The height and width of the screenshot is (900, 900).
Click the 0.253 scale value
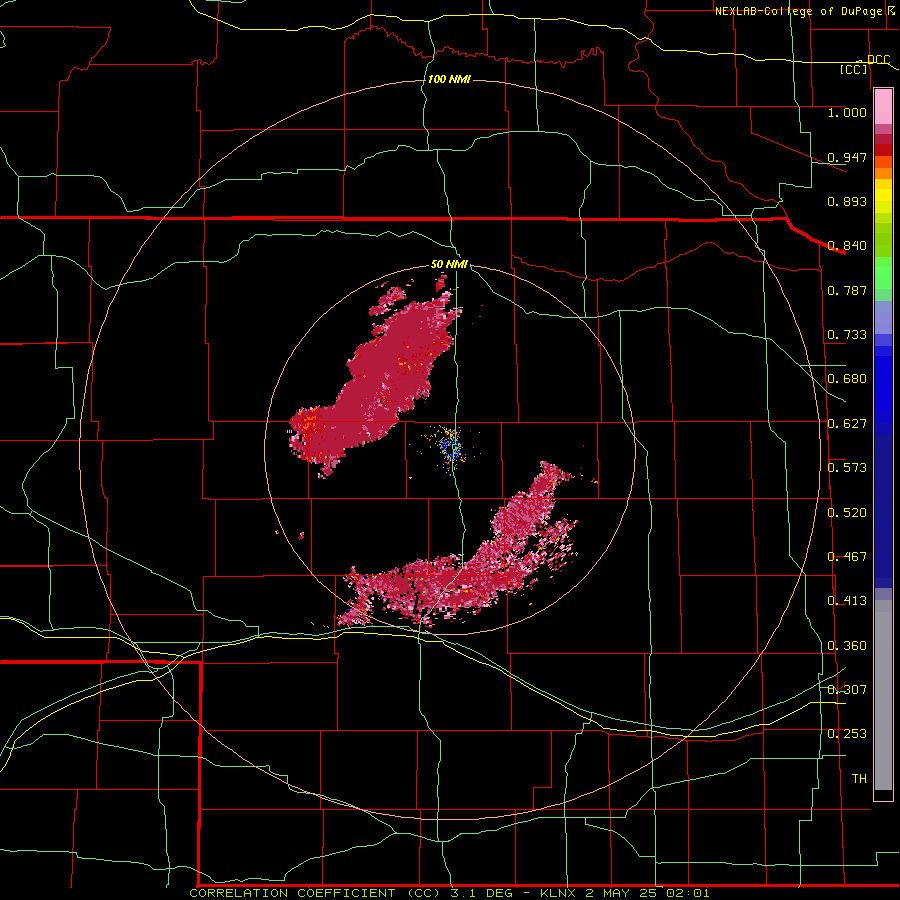click(x=847, y=734)
